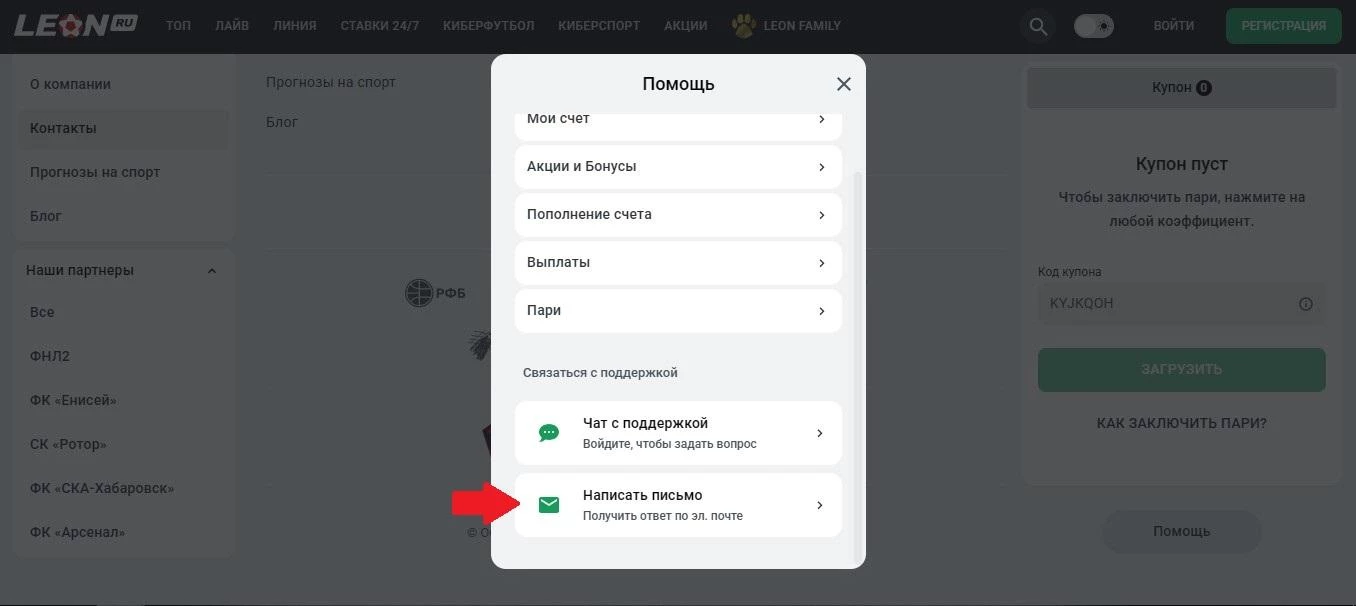
Task: Switch to the ЛАЙВ section
Action: 232,26
